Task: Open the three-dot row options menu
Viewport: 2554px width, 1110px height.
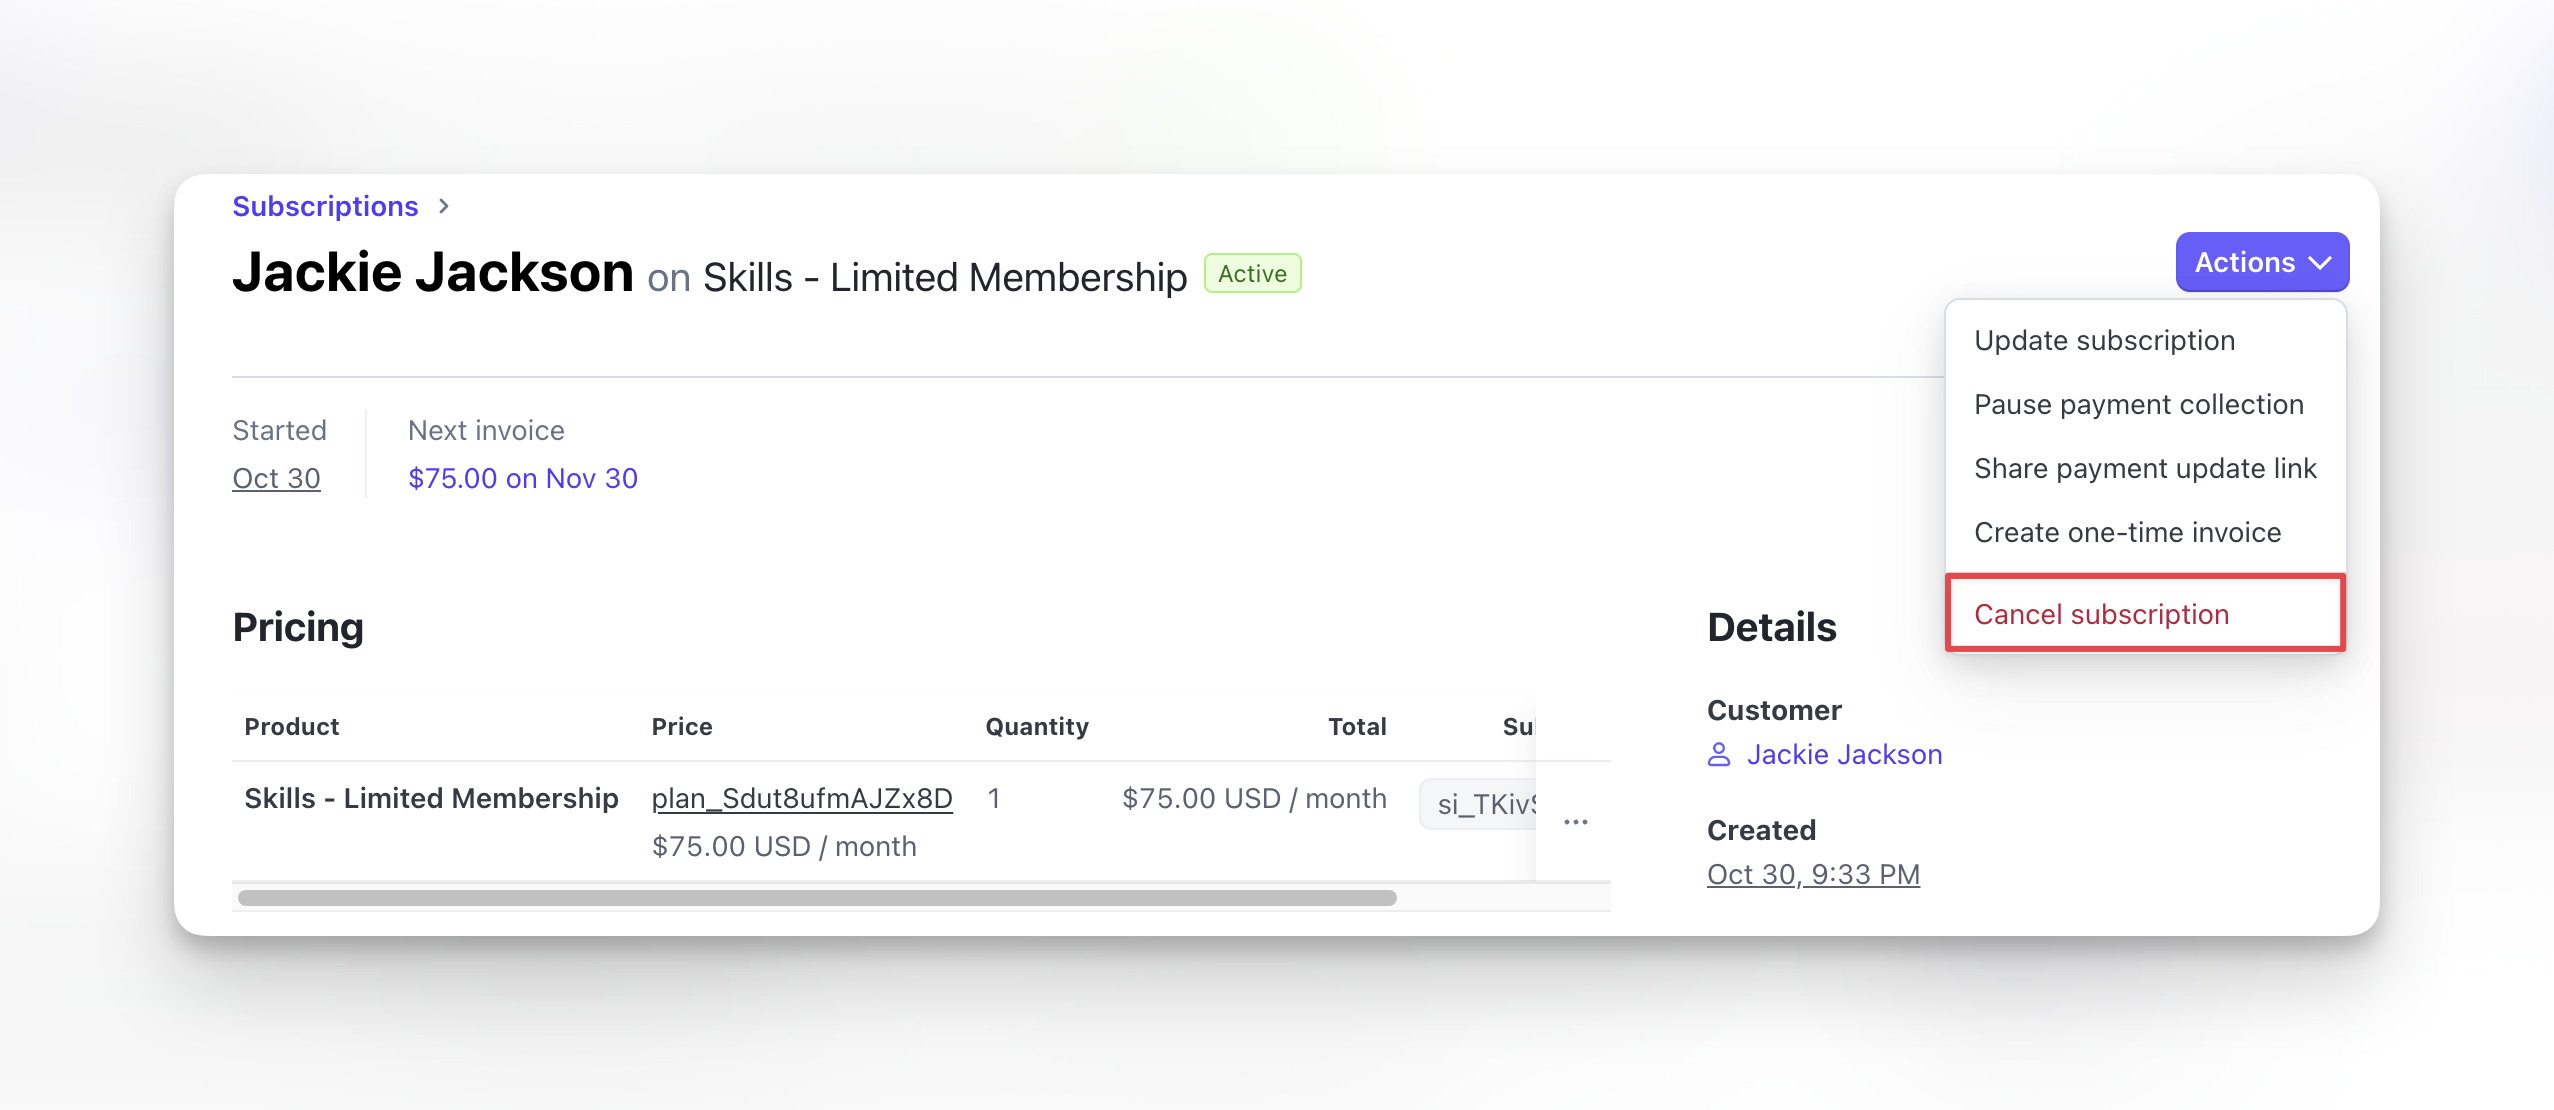Action: (1575, 822)
